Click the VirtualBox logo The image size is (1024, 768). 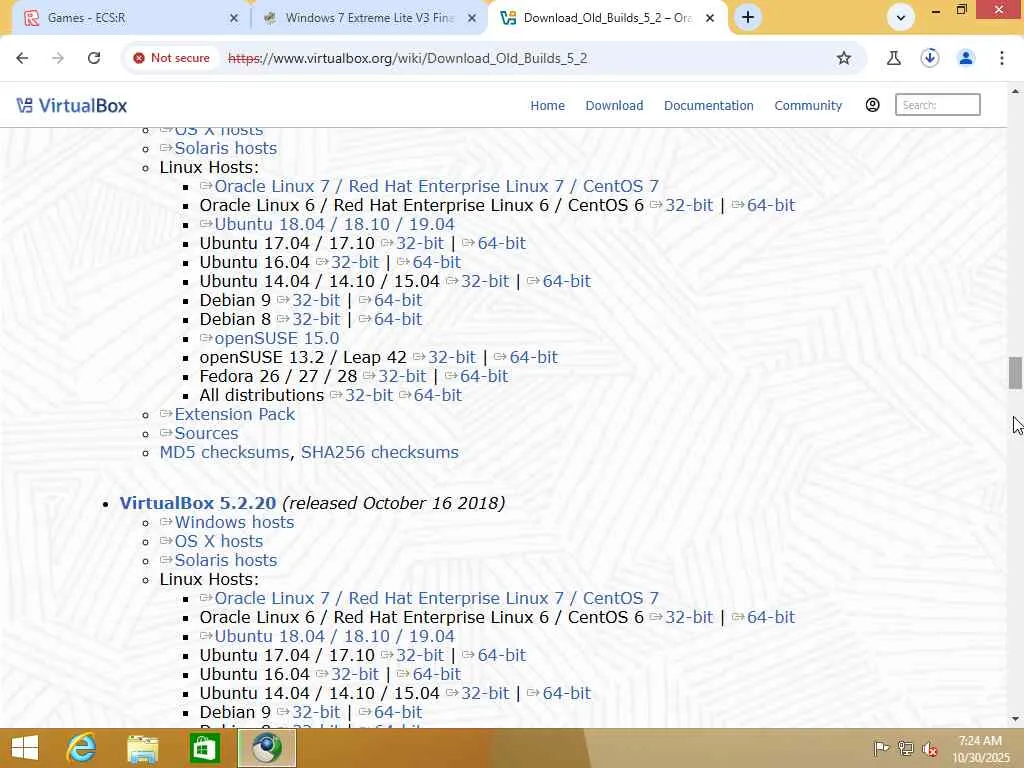coord(72,105)
